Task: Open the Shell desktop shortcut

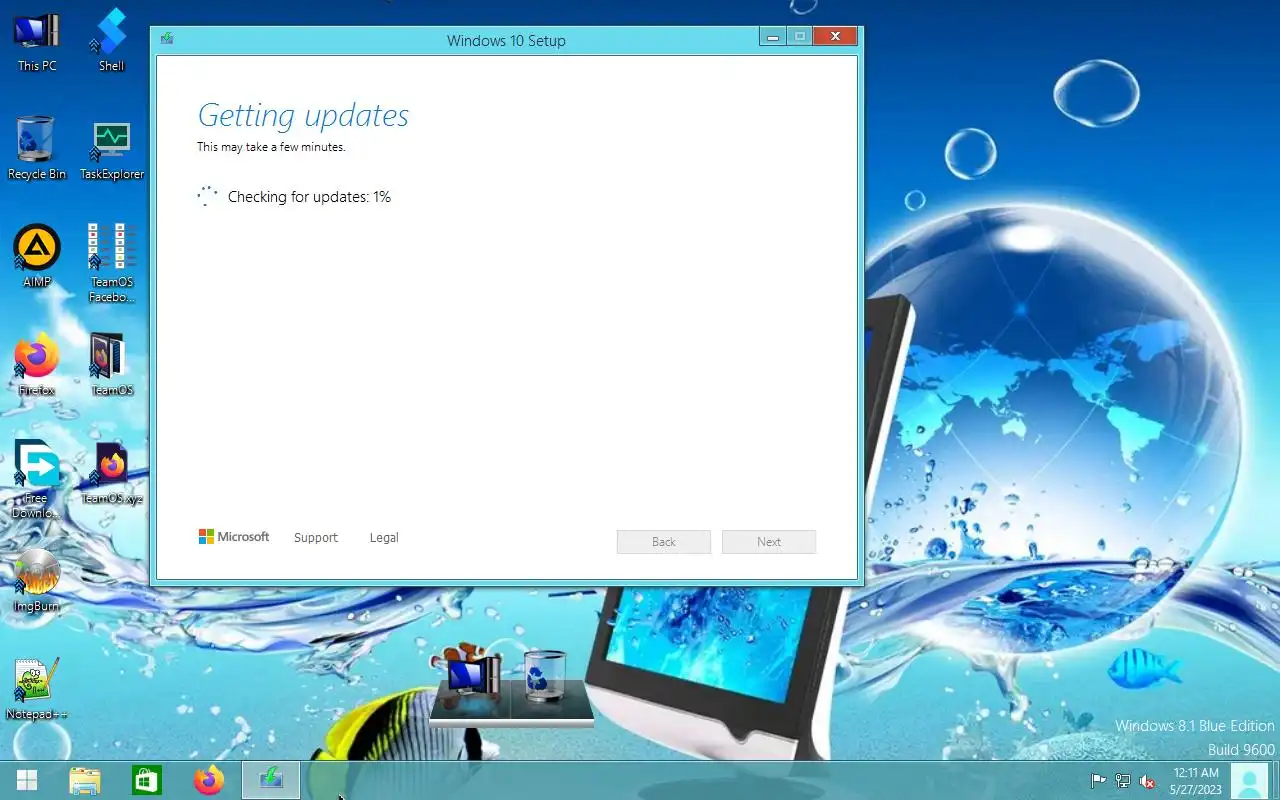Action: 112,41
